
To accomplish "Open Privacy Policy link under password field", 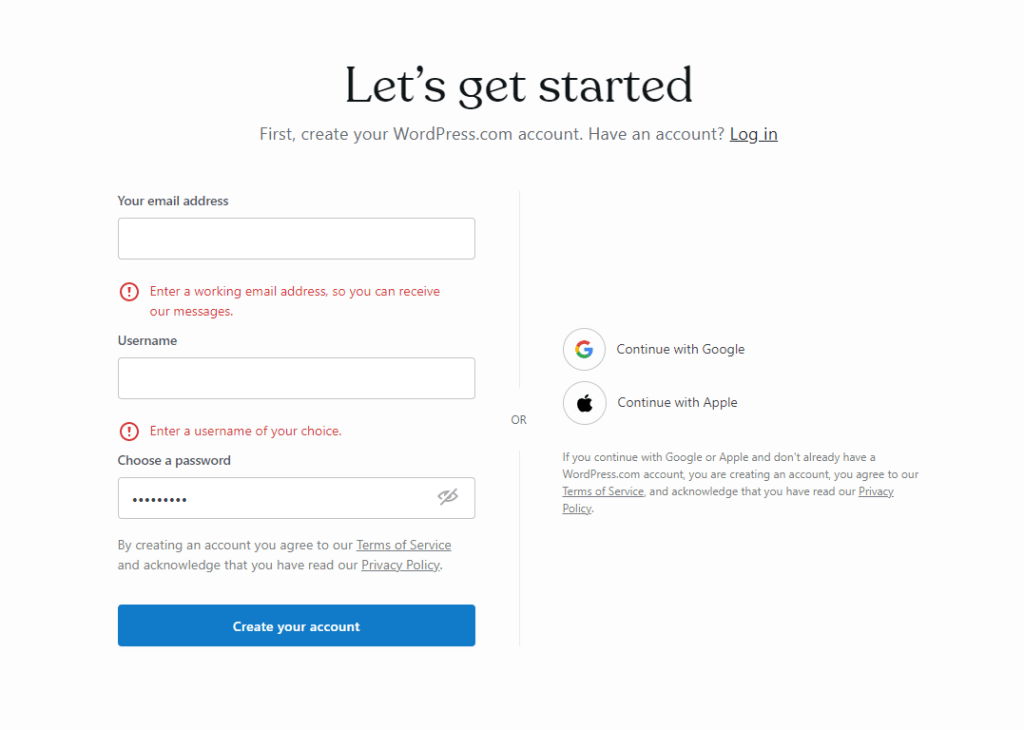I will tap(400, 565).
